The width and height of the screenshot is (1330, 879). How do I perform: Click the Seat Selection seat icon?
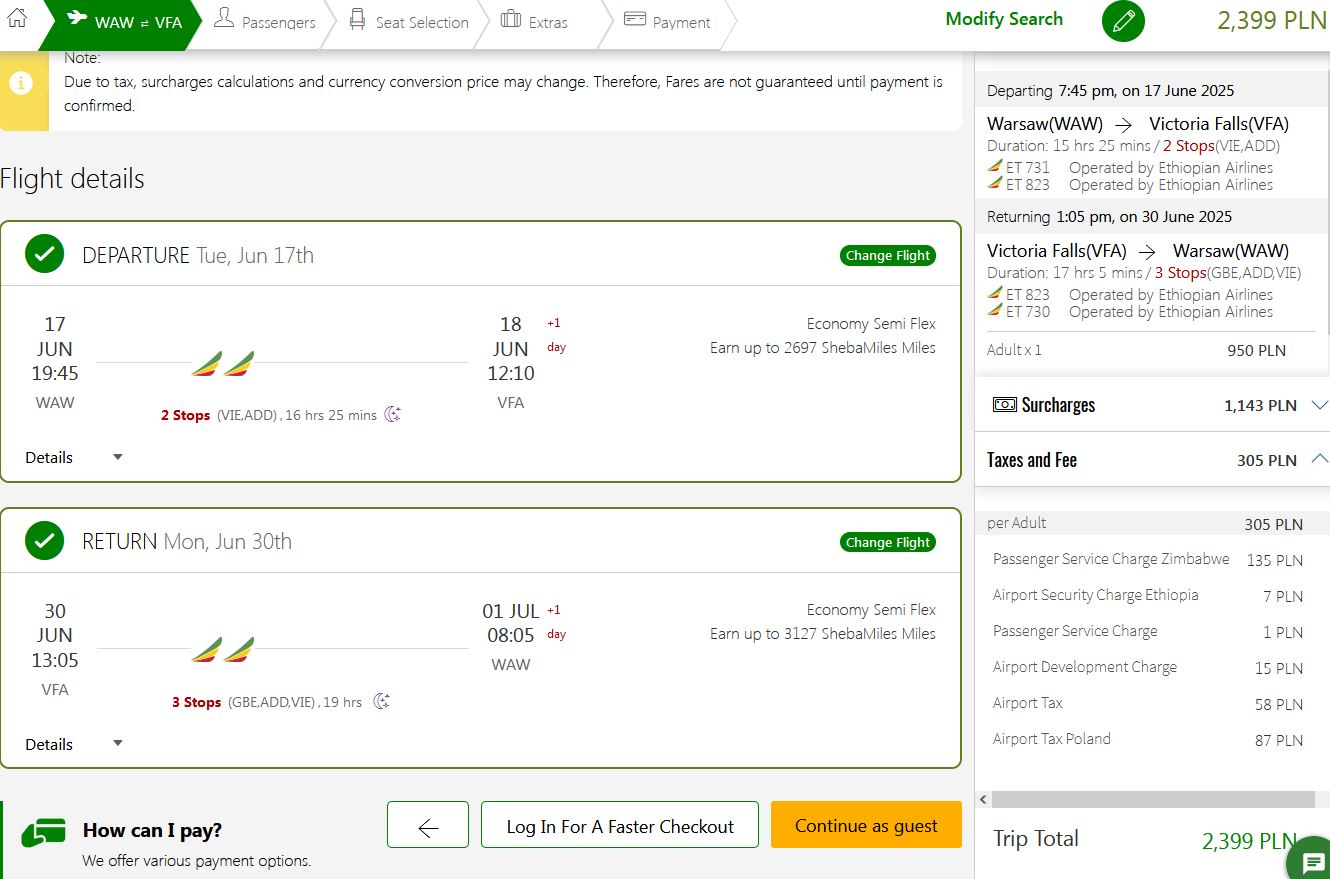357,19
